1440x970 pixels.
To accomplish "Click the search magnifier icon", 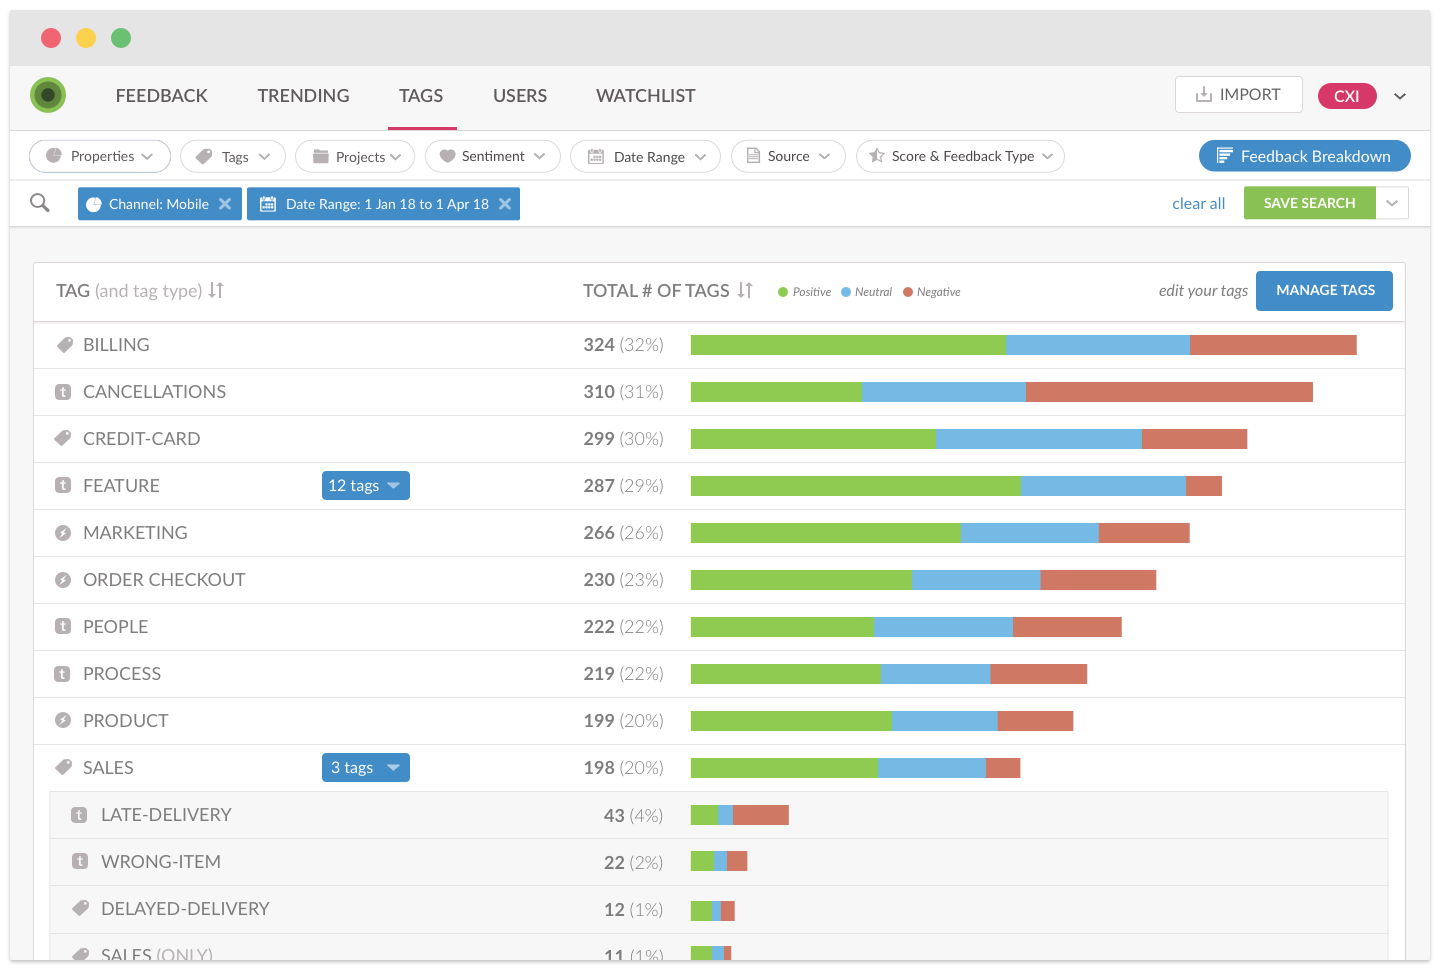I will (x=40, y=203).
